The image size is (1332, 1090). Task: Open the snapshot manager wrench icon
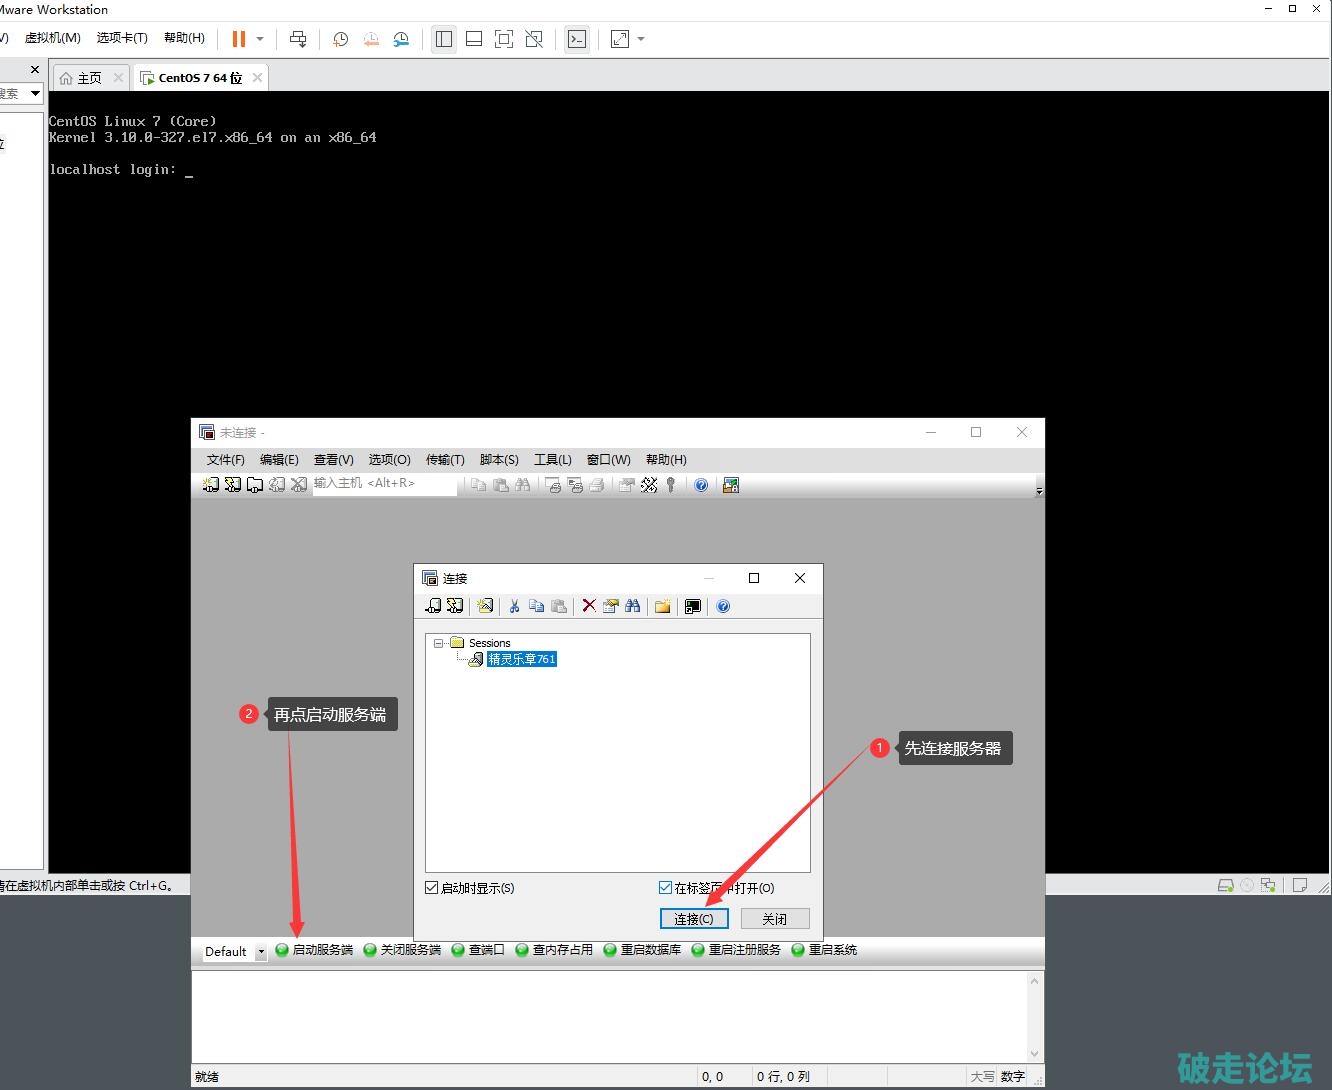(401, 39)
